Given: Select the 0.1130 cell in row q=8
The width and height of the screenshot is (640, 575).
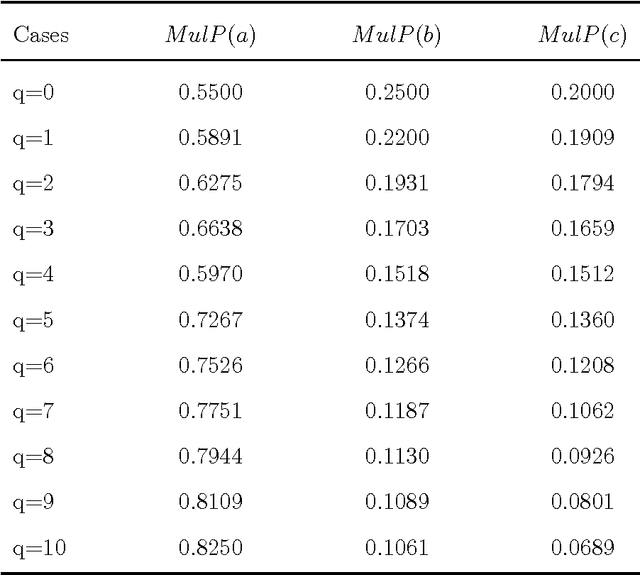Looking at the screenshot, I should 396,456.
